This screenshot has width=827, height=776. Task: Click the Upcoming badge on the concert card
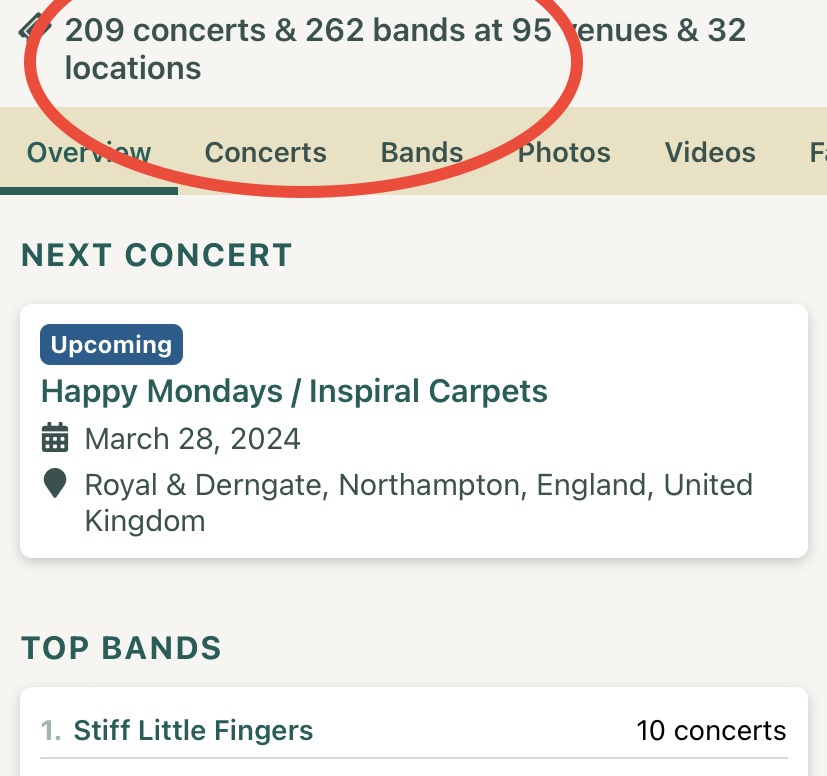[111, 344]
